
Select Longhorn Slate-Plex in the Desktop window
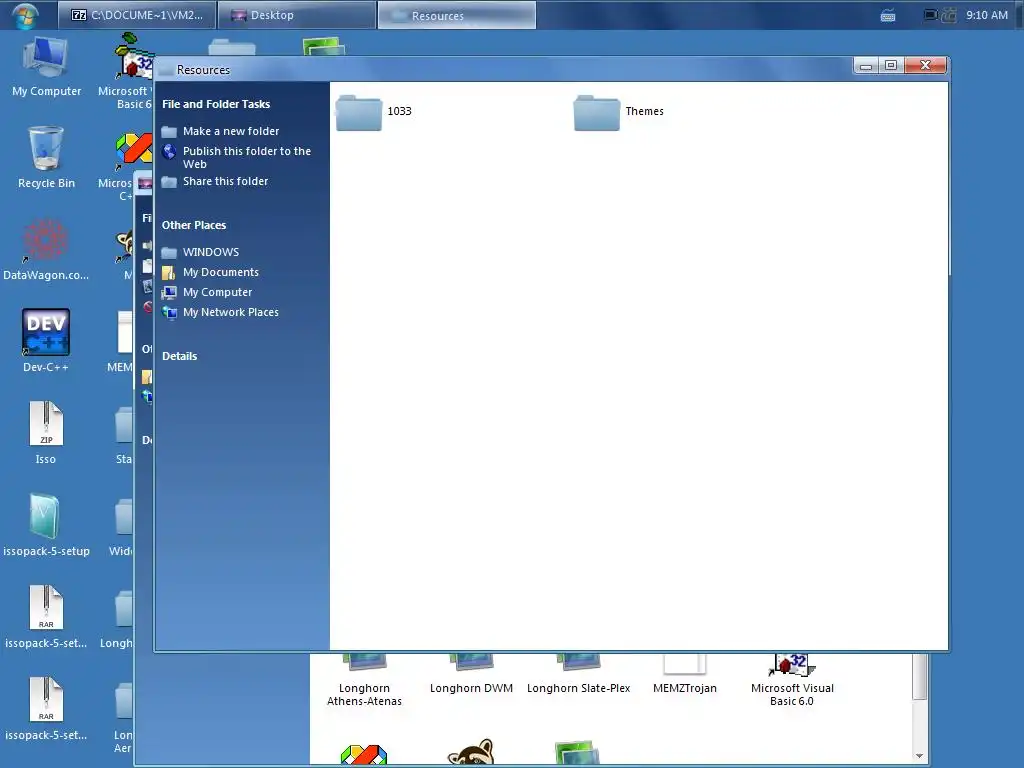point(579,675)
